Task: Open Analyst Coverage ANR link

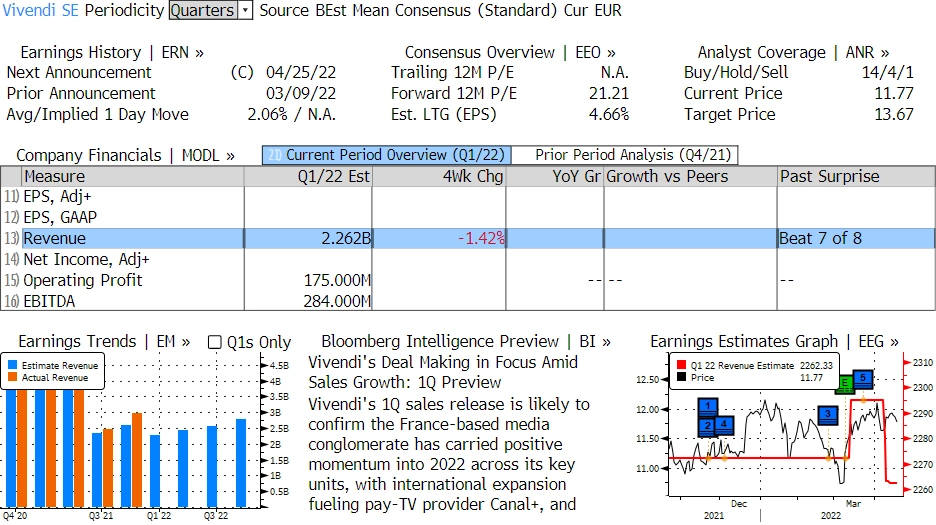Action: pos(793,53)
